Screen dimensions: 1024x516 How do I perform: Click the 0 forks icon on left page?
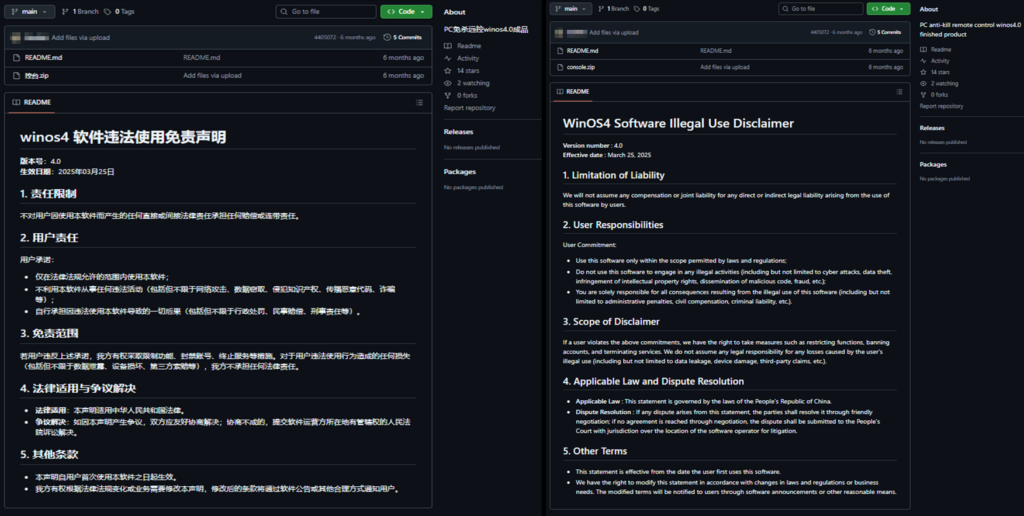[448, 95]
